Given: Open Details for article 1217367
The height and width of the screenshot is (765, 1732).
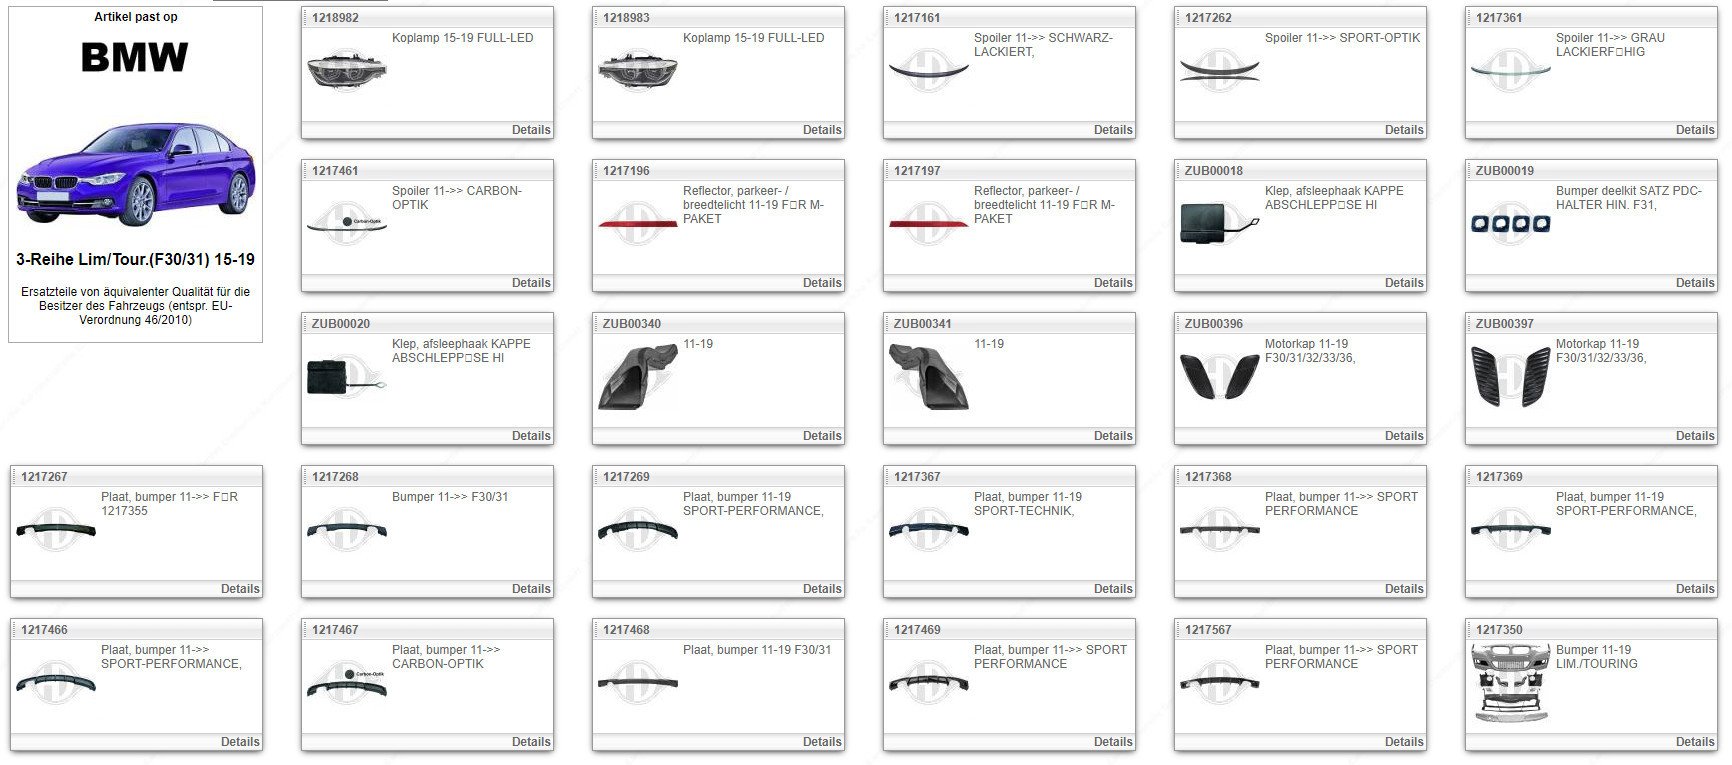Looking at the screenshot, I should [1113, 589].
